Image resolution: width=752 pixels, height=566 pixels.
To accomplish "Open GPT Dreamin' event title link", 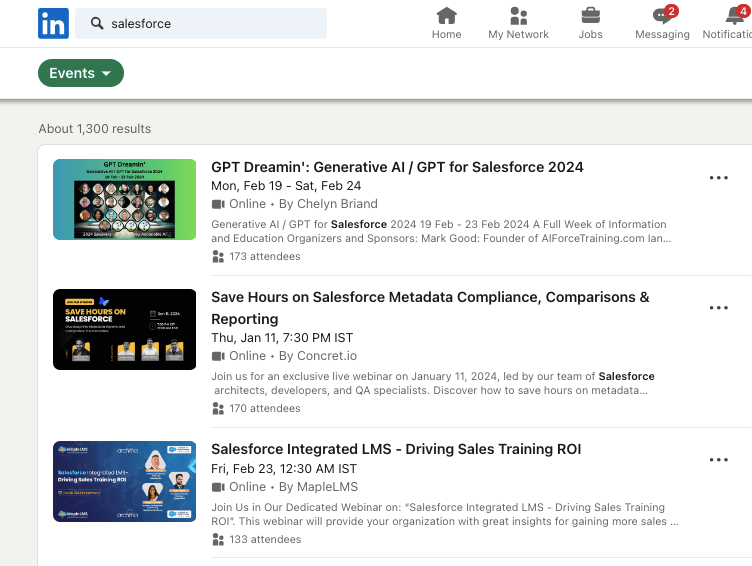I will click(x=397, y=167).
